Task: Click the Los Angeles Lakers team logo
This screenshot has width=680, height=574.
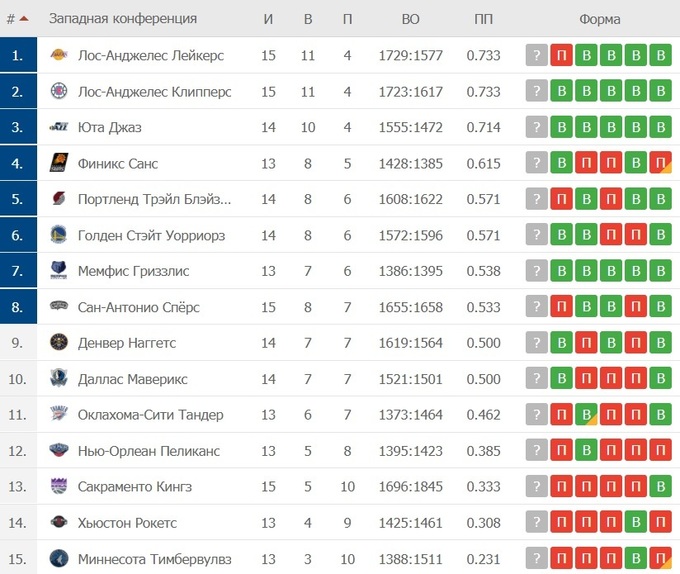Action: [58, 55]
